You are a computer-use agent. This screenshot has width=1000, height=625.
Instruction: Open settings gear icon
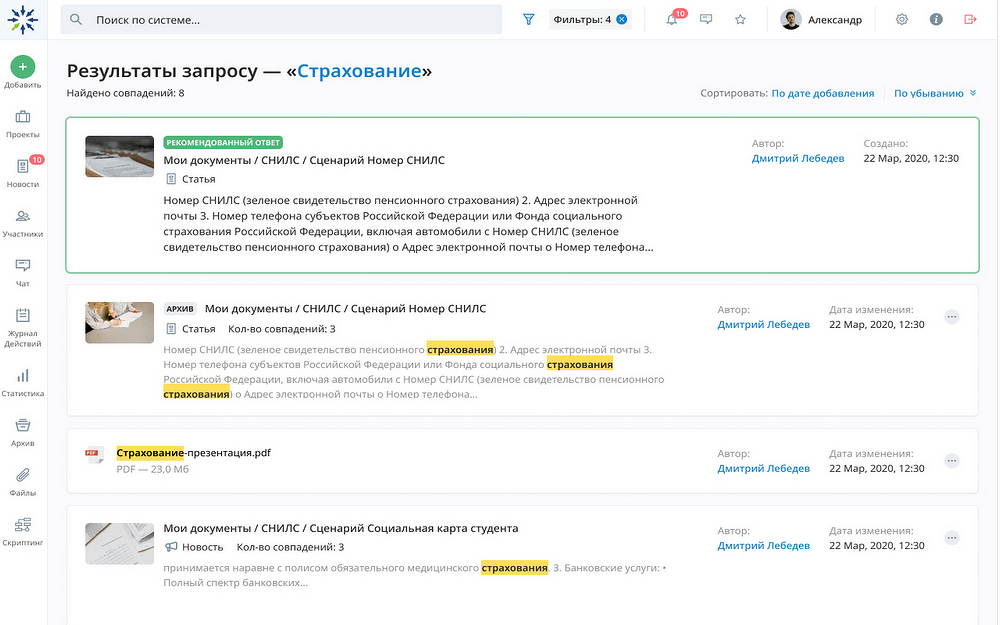tap(902, 19)
